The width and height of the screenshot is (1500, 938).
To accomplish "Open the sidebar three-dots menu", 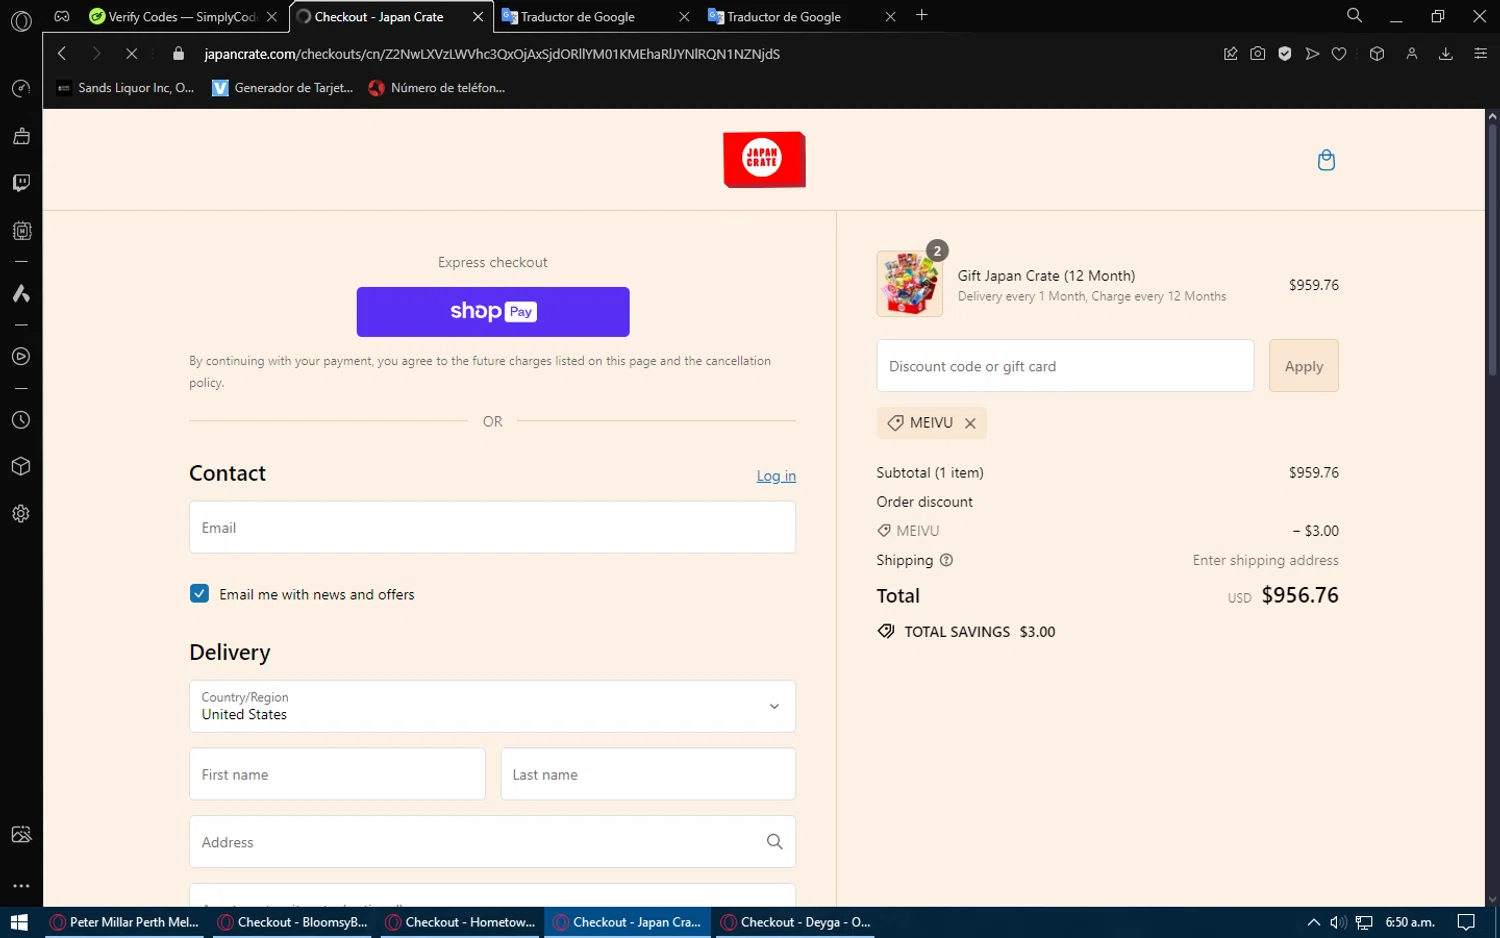I will 21,886.
